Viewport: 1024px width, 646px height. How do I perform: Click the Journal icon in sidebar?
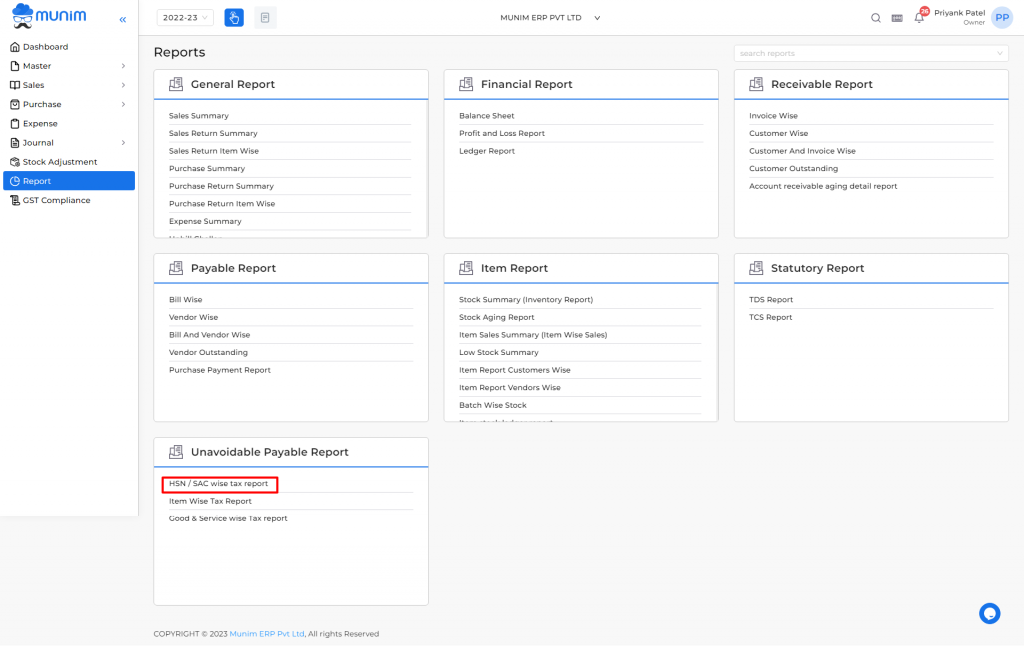coord(15,142)
